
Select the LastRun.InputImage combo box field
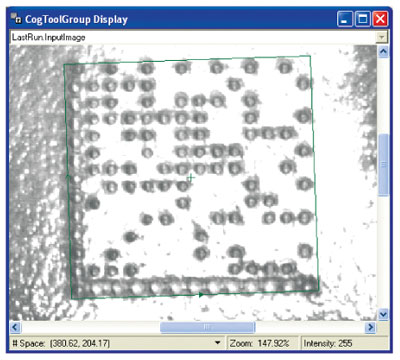pyautogui.click(x=199, y=37)
